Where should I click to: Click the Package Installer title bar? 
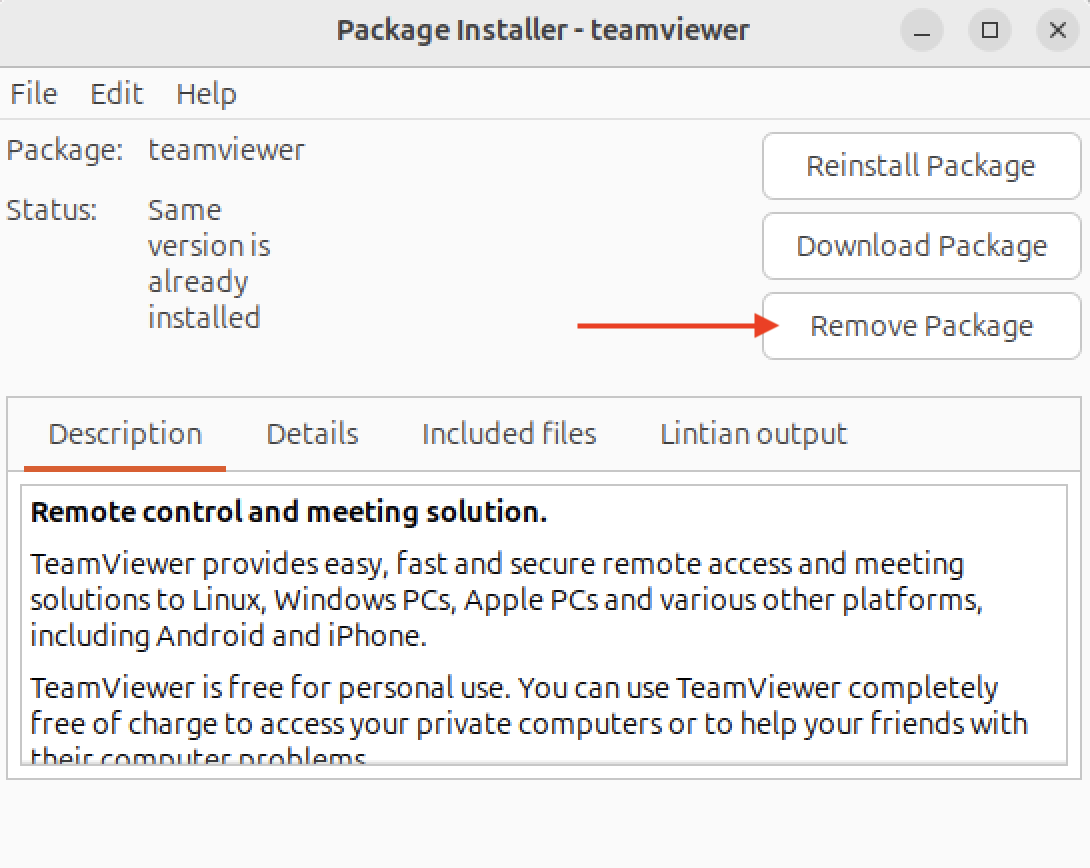coord(543,30)
